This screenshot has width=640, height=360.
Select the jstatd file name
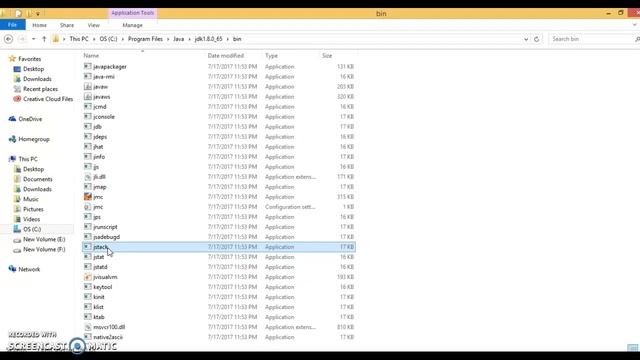point(100,267)
